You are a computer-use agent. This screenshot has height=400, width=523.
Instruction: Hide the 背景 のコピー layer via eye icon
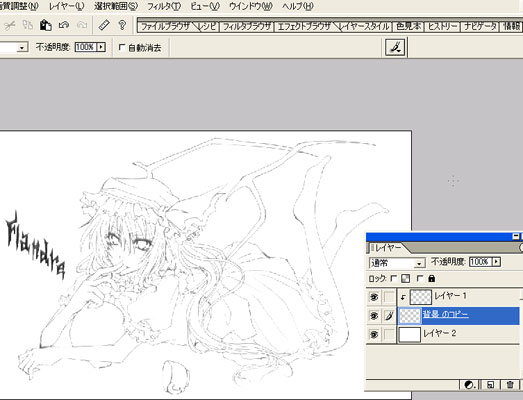point(374,315)
